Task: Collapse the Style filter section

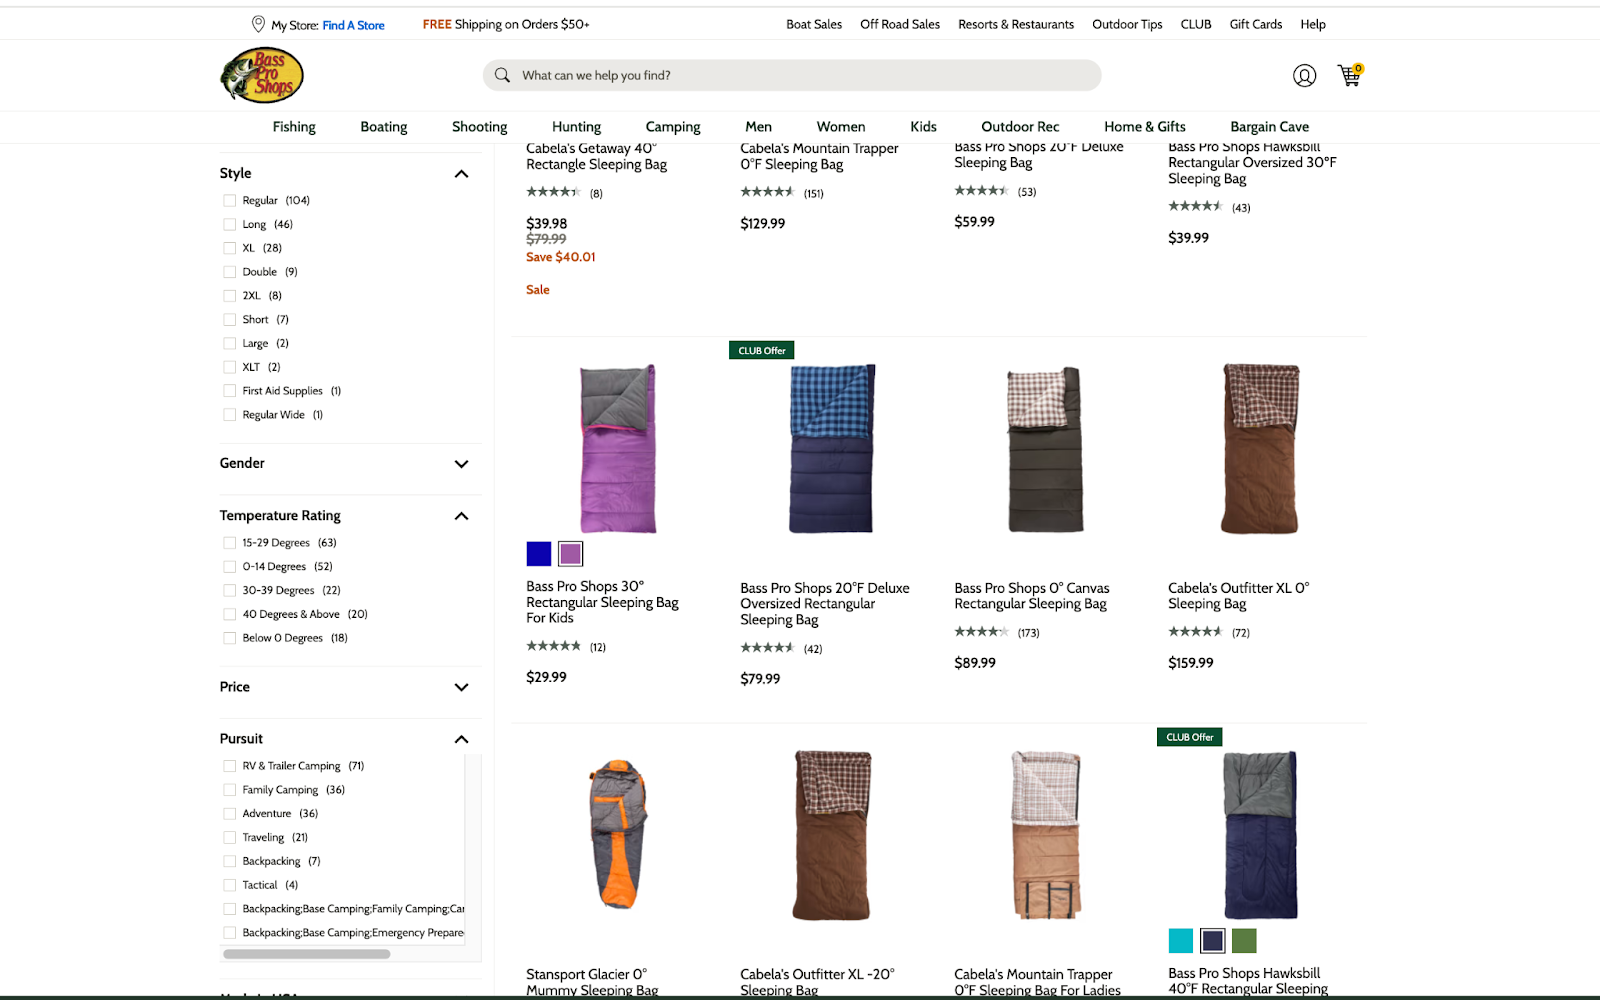Action: 461,174
